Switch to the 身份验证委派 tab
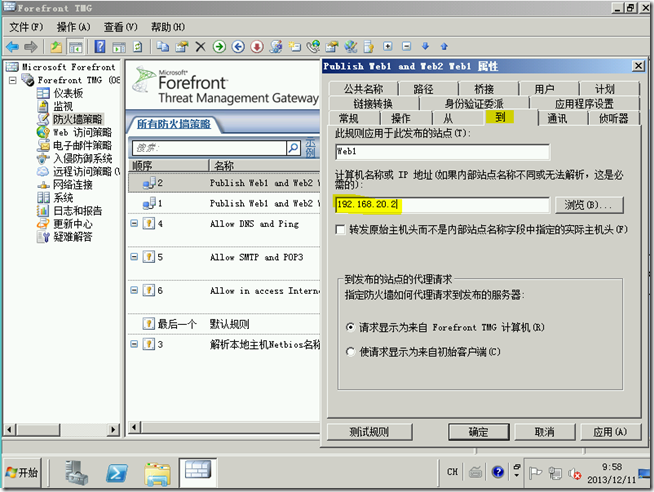This screenshot has width=654, height=492. point(474,103)
